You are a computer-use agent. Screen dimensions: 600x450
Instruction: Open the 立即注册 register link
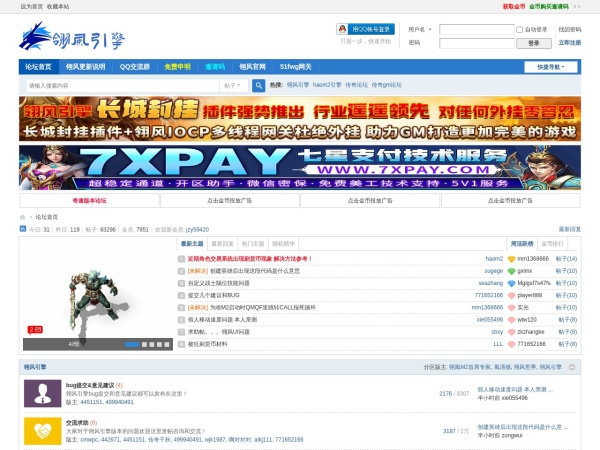pyautogui.click(x=569, y=42)
